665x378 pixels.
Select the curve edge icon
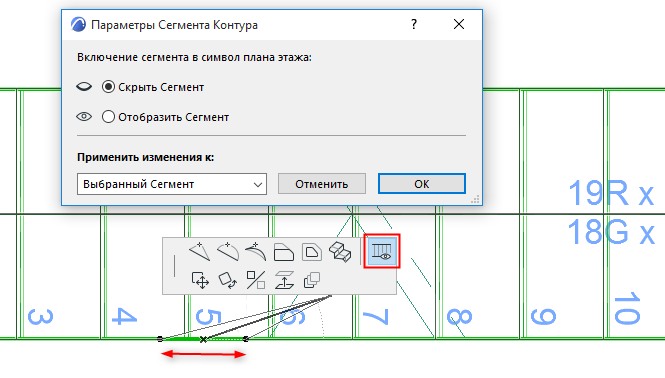228,252
